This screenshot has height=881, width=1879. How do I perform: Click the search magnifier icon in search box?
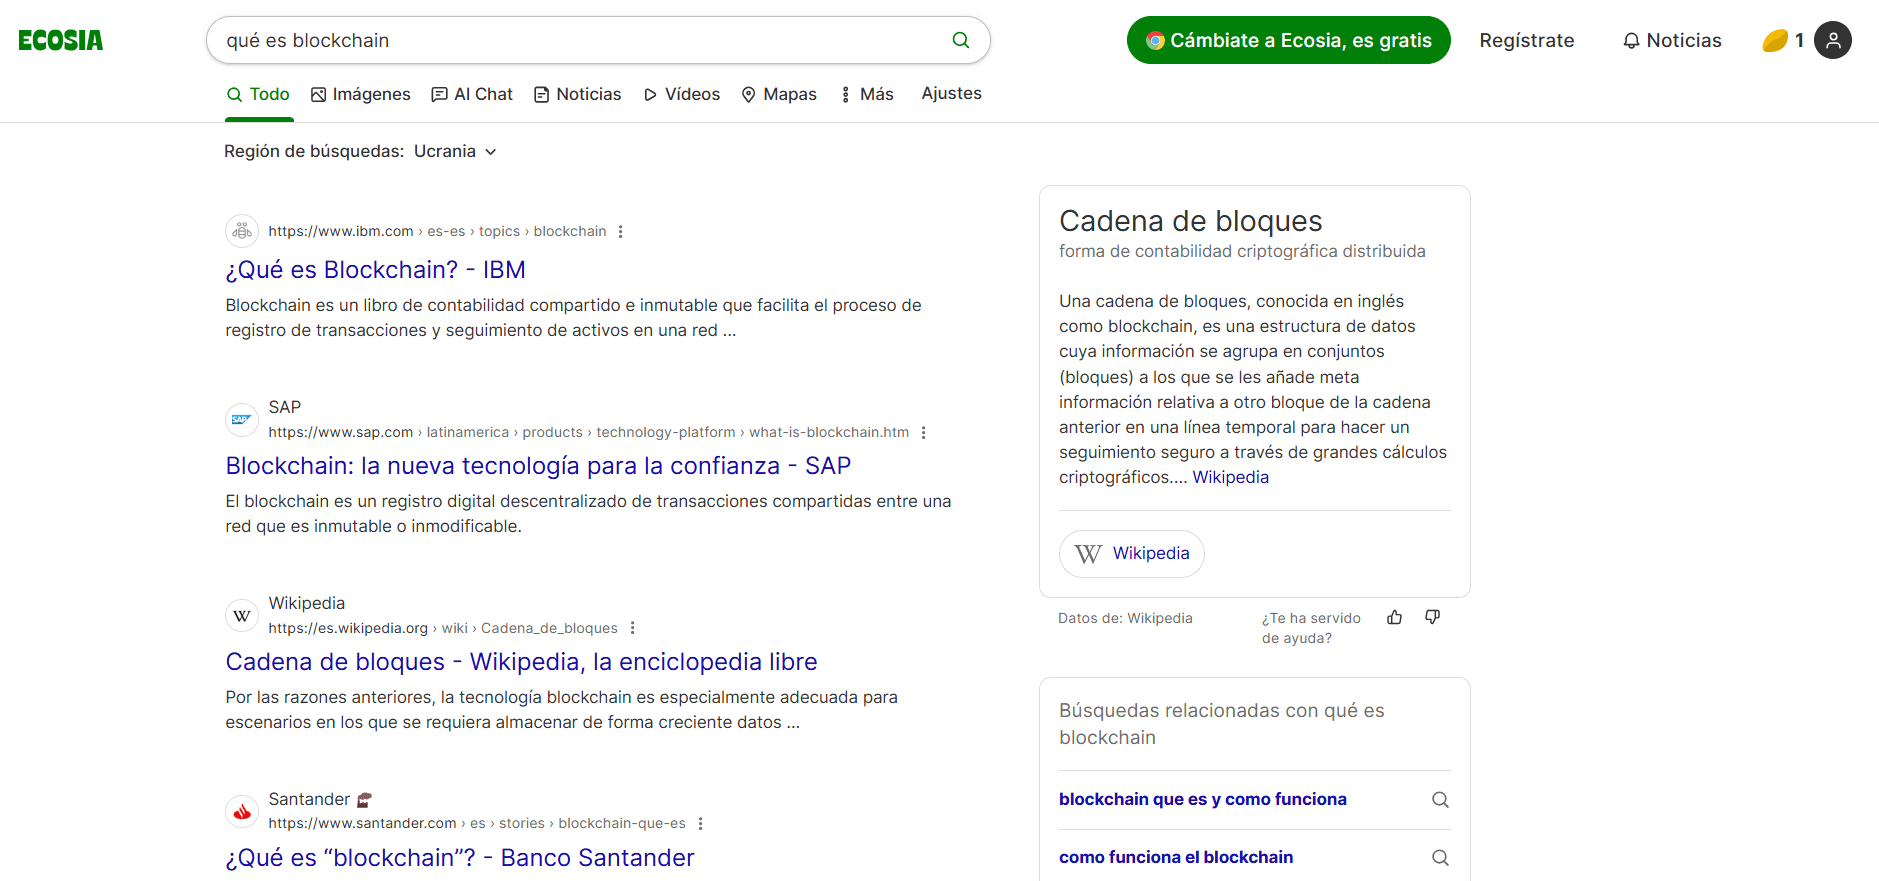tap(960, 40)
